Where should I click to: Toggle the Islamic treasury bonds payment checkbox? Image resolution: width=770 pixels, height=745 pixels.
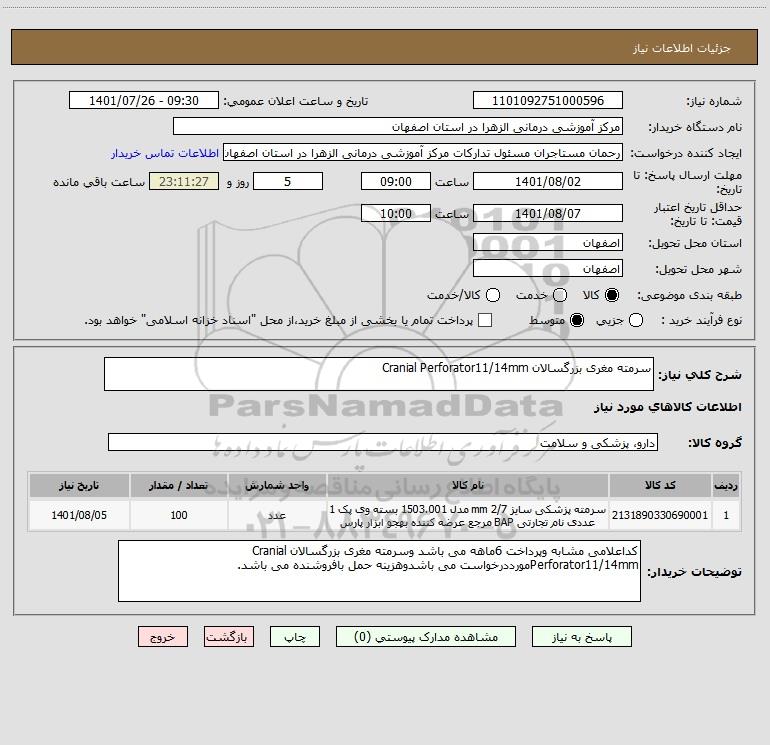[x=485, y=320]
